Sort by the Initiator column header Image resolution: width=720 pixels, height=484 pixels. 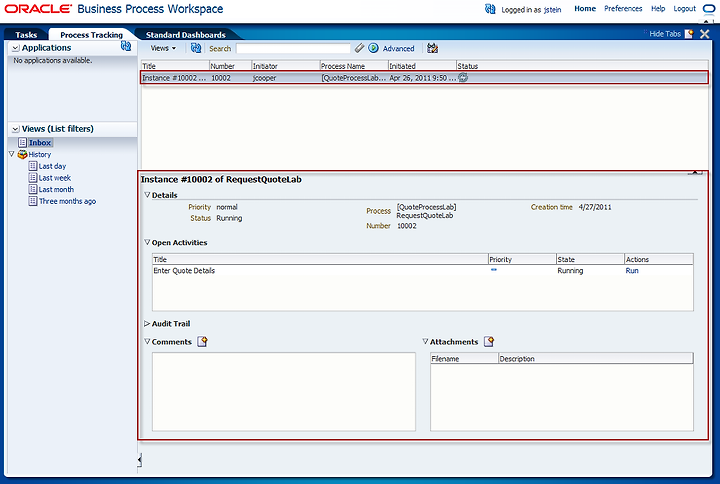click(x=286, y=66)
